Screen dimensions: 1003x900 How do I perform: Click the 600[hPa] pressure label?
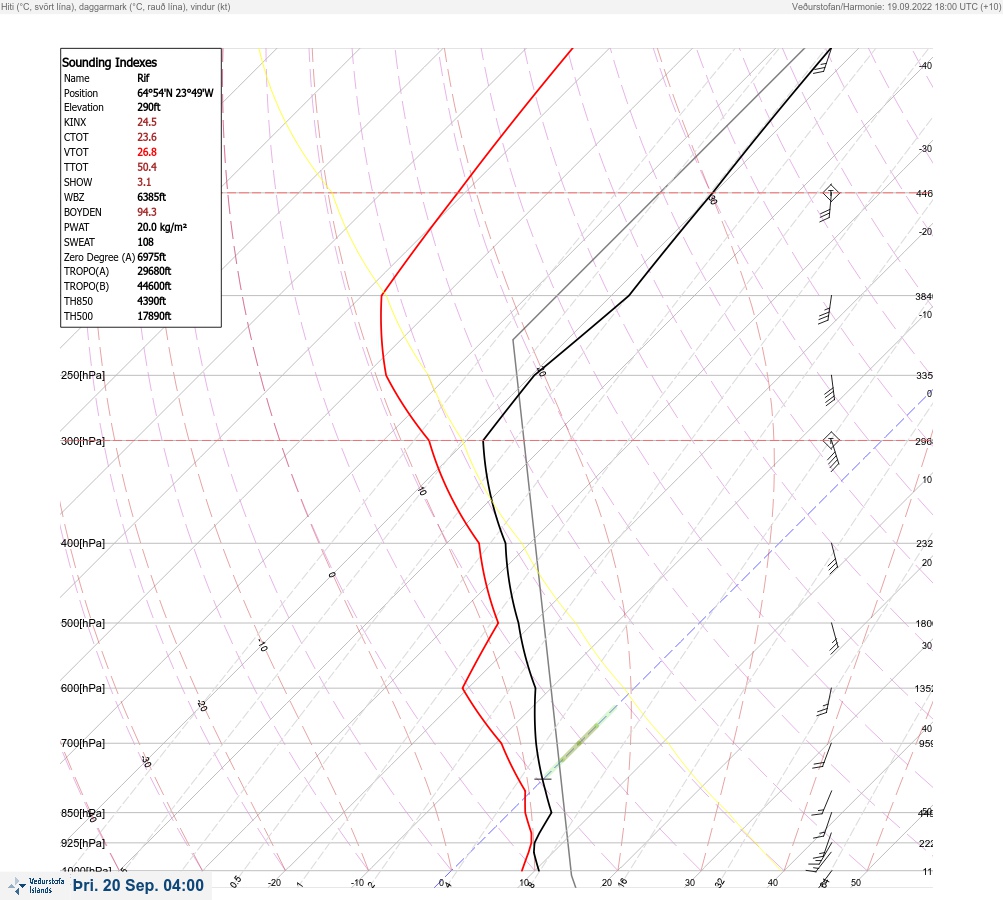pos(83,689)
